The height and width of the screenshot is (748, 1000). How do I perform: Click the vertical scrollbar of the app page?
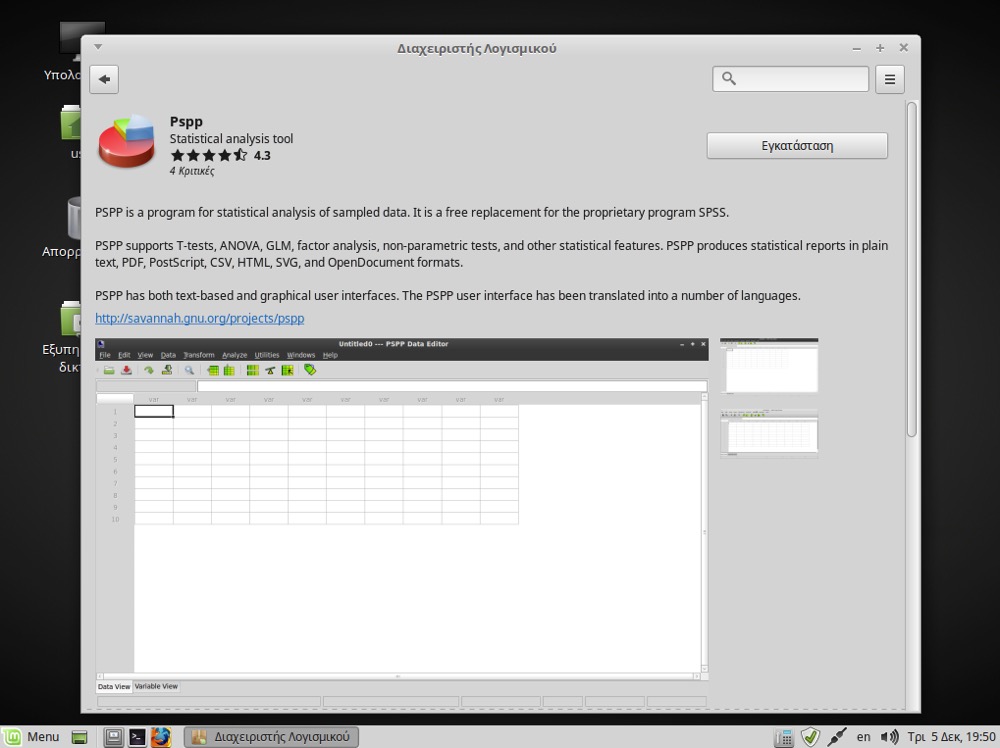[x=912, y=269]
